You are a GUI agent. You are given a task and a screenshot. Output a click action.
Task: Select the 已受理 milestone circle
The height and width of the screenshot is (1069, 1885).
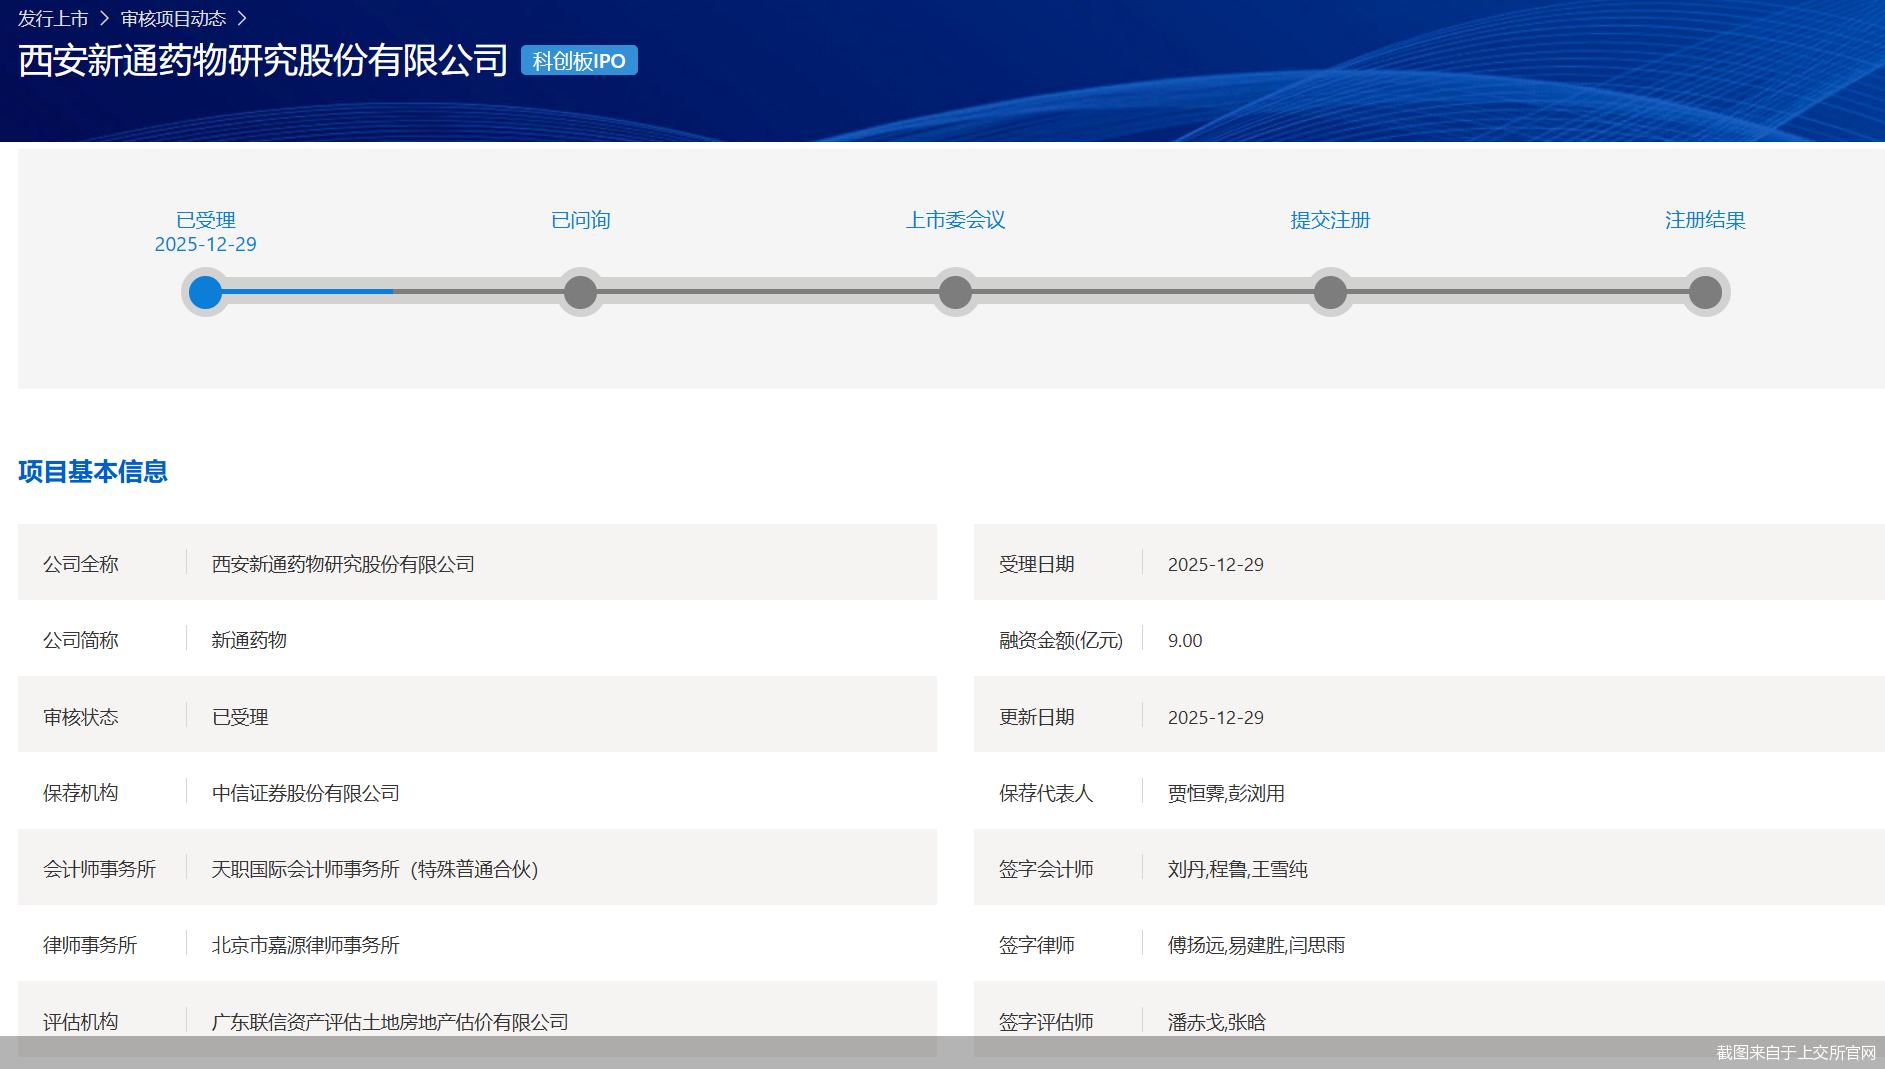tap(204, 292)
